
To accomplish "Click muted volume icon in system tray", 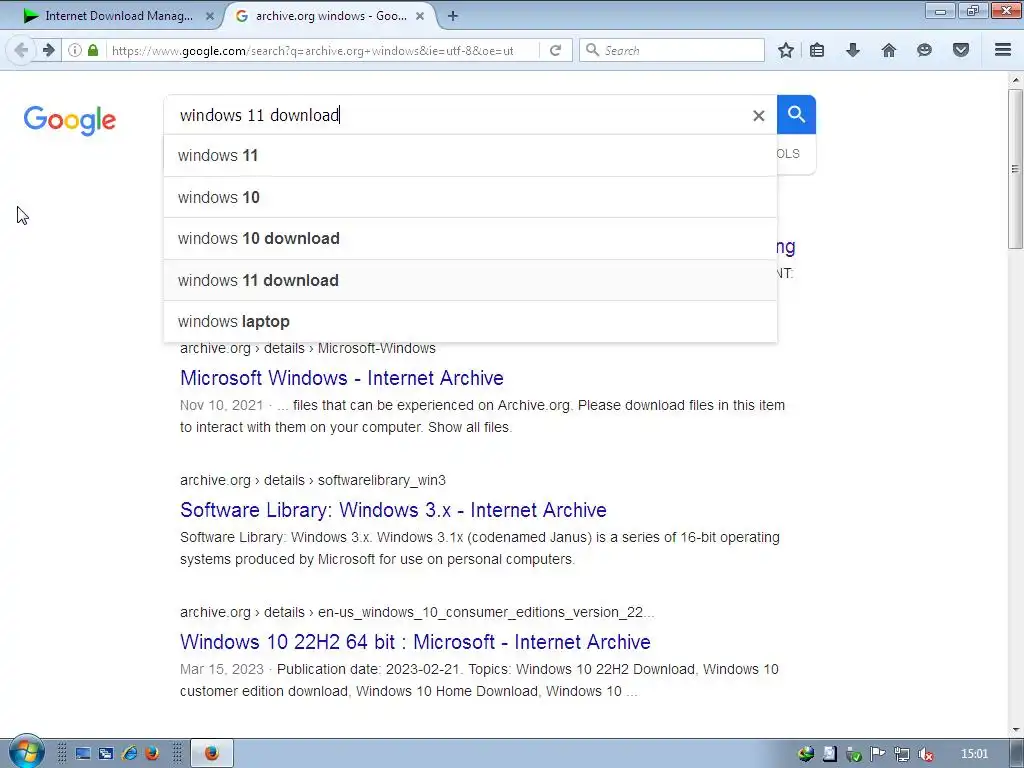I will pos(925,754).
